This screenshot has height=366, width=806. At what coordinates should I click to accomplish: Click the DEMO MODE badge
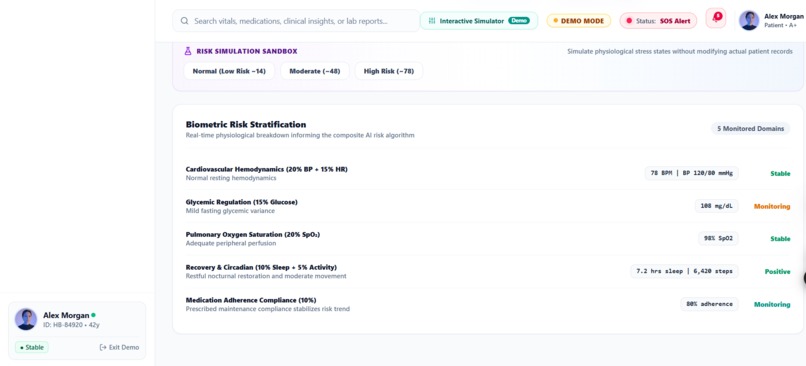click(x=578, y=21)
